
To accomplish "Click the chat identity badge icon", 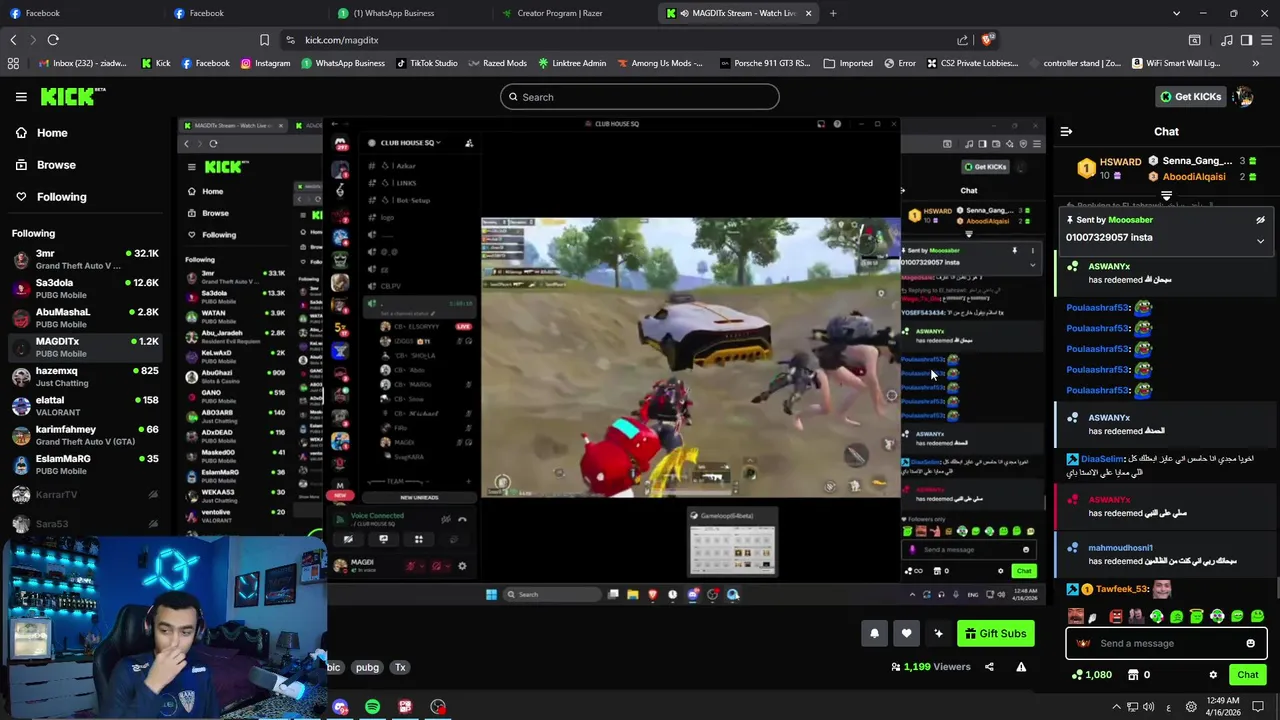I will click(1083, 643).
